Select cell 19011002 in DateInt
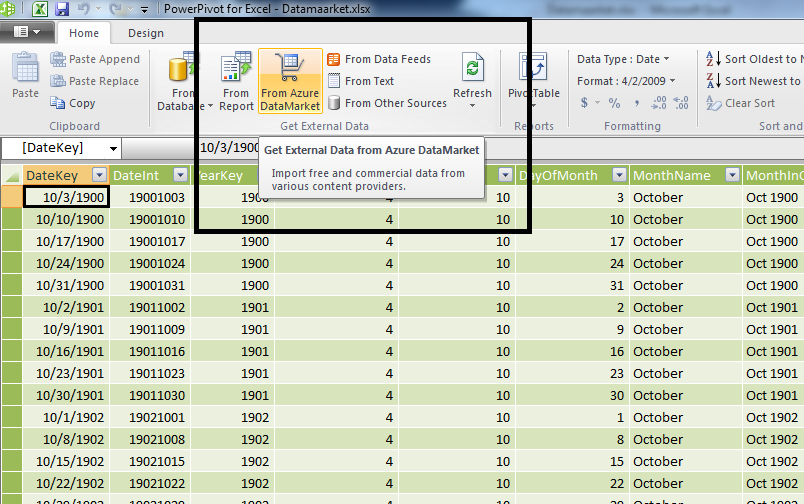 click(x=150, y=308)
